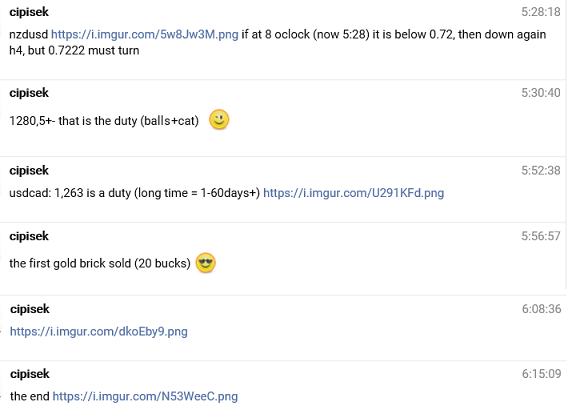
Task: Click cipisek username on the 5:30:40 message
Action: (29, 93)
